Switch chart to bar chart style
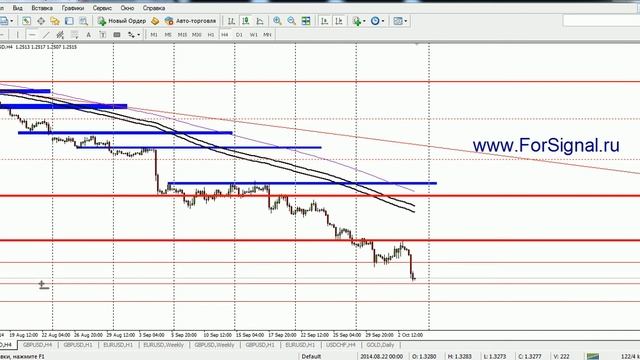The height and width of the screenshot is (360, 640). [x=231, y=21]
